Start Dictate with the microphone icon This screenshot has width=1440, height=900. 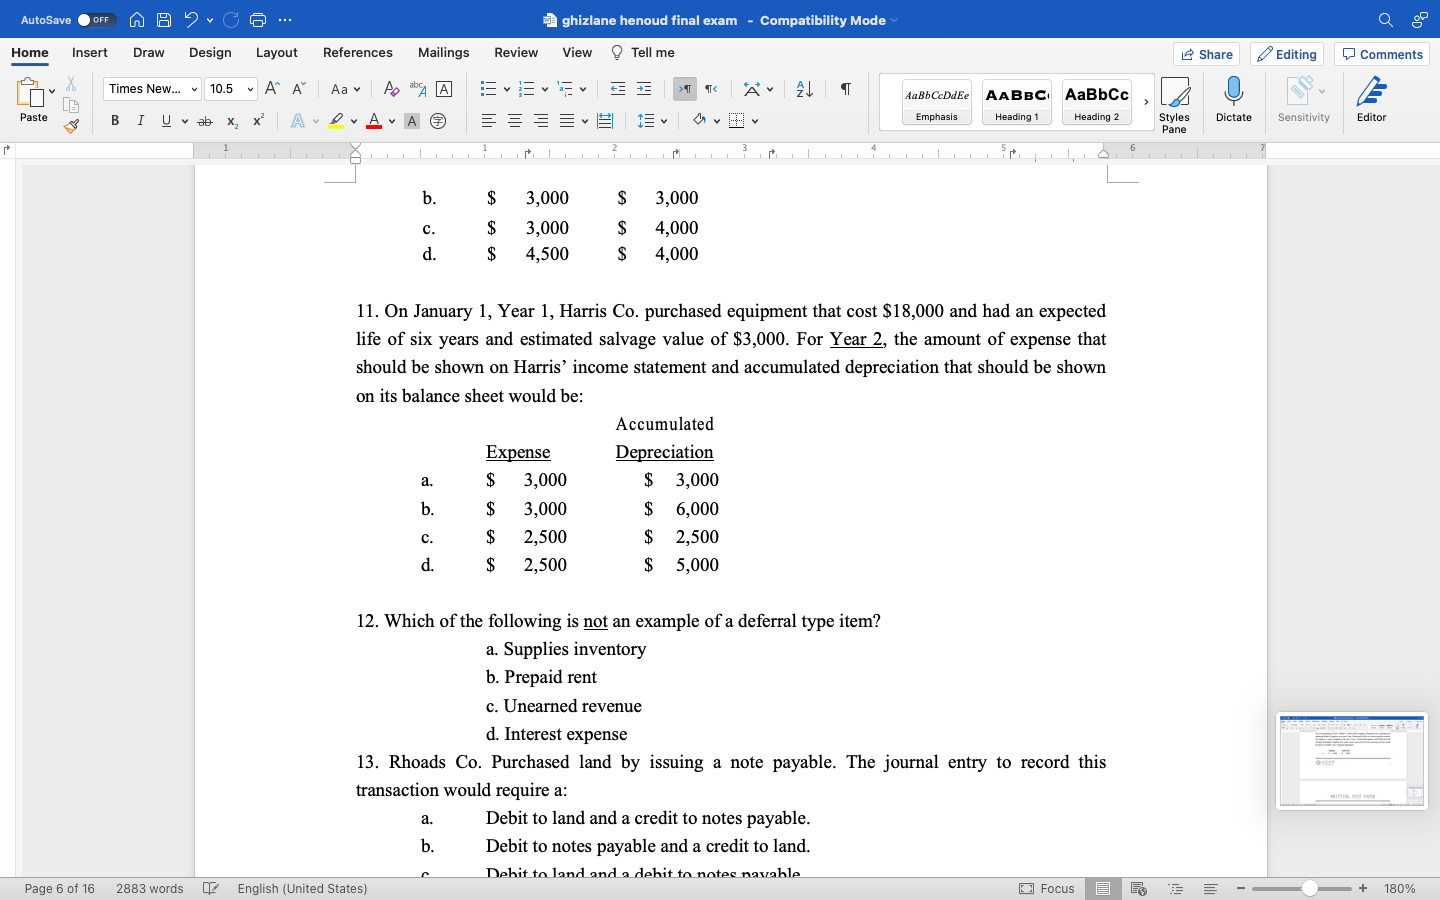coord(1234,100)
